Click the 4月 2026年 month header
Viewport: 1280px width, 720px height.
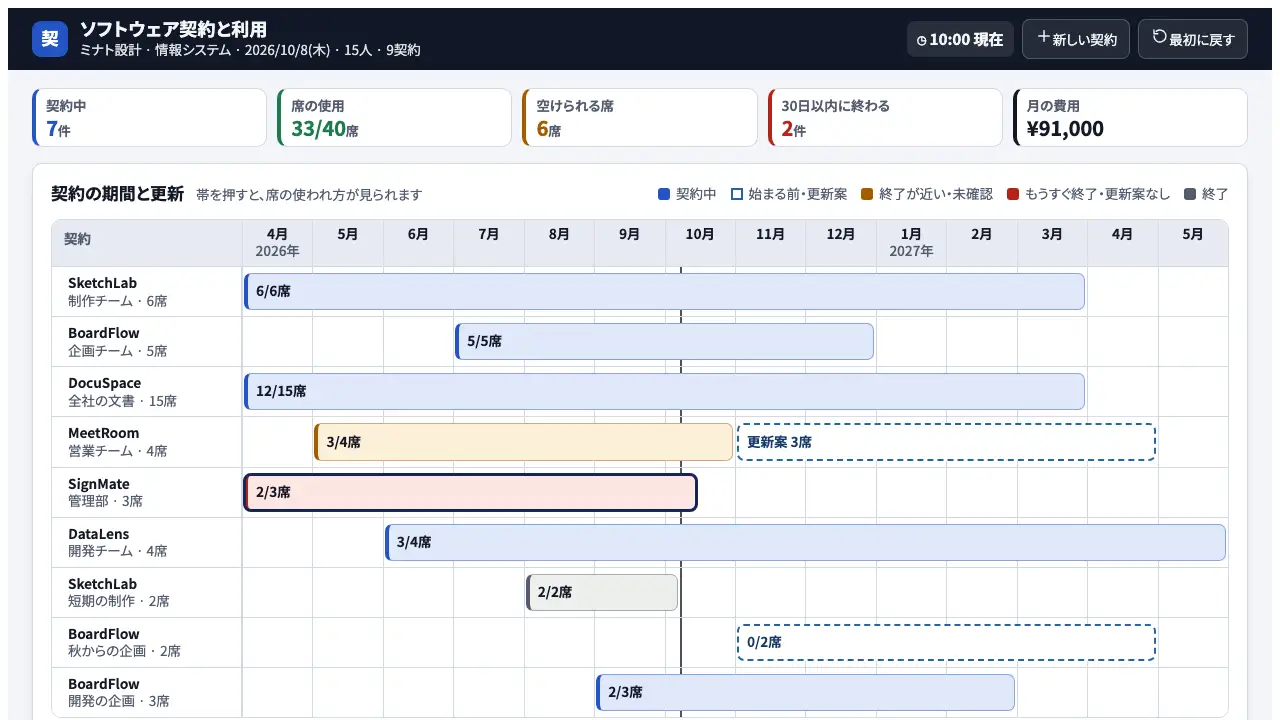[x=277, y=243]
